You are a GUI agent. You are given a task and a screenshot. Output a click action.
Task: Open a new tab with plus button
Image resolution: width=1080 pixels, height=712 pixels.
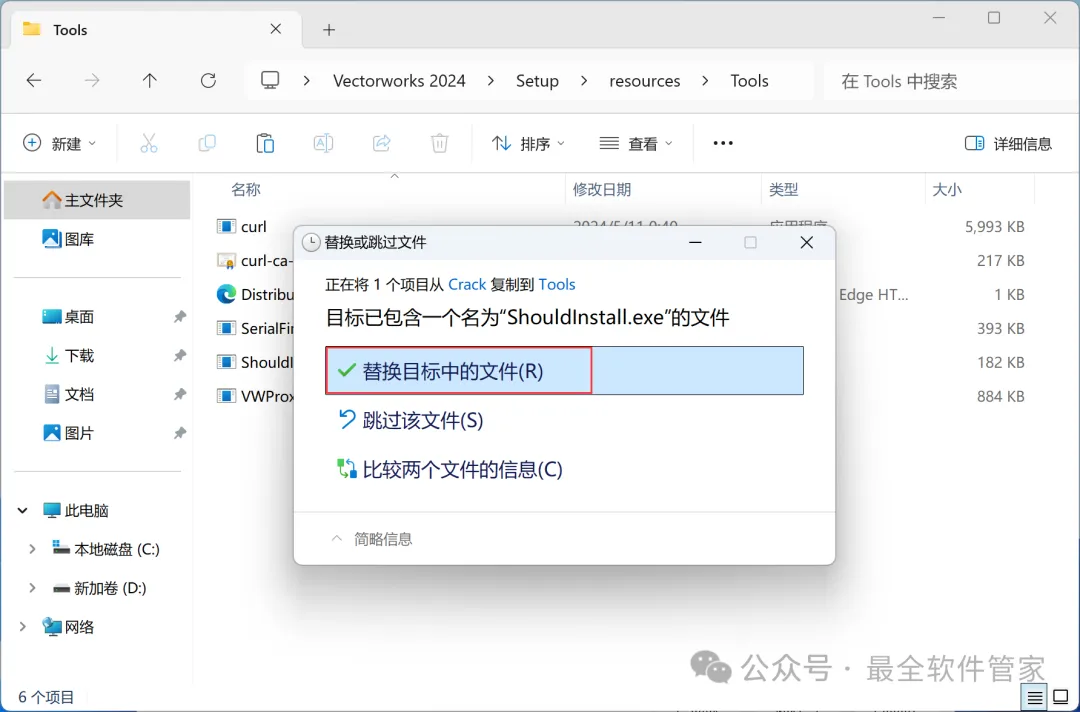coord(329,30)
